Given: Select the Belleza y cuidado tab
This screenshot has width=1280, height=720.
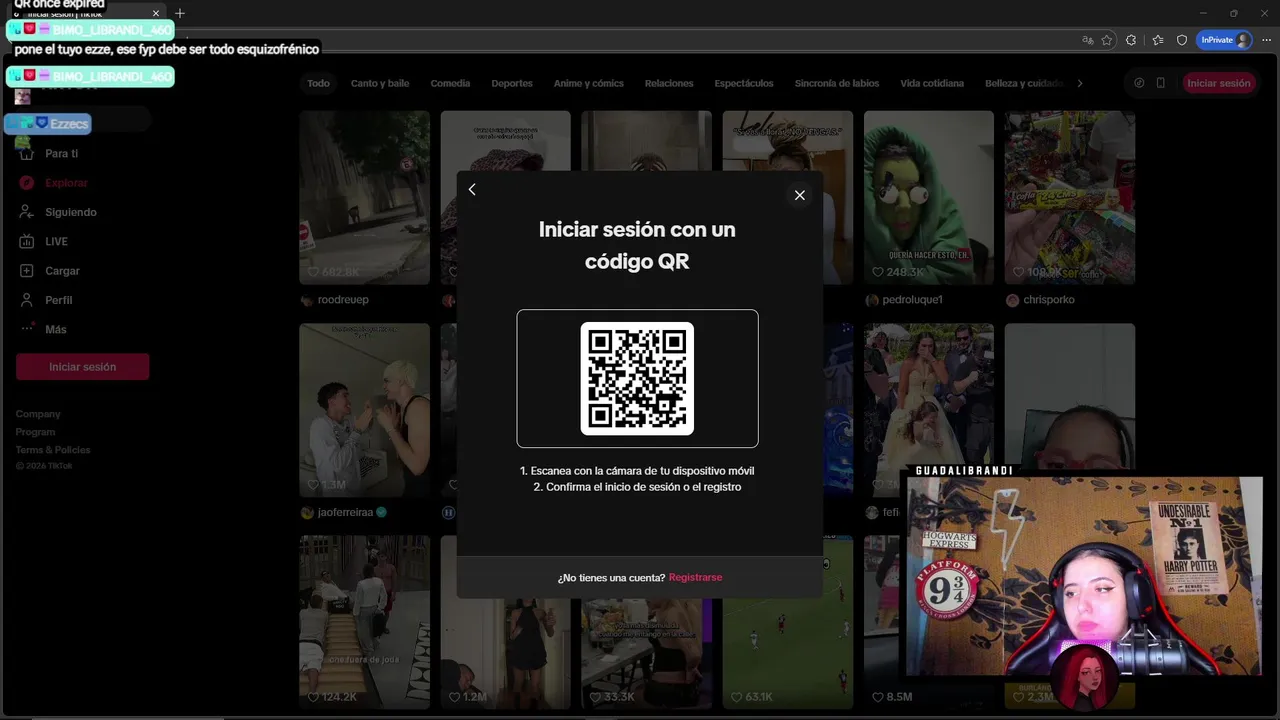Looking at the screenshot, I should pyautogui.click(x=1023, y=83).
